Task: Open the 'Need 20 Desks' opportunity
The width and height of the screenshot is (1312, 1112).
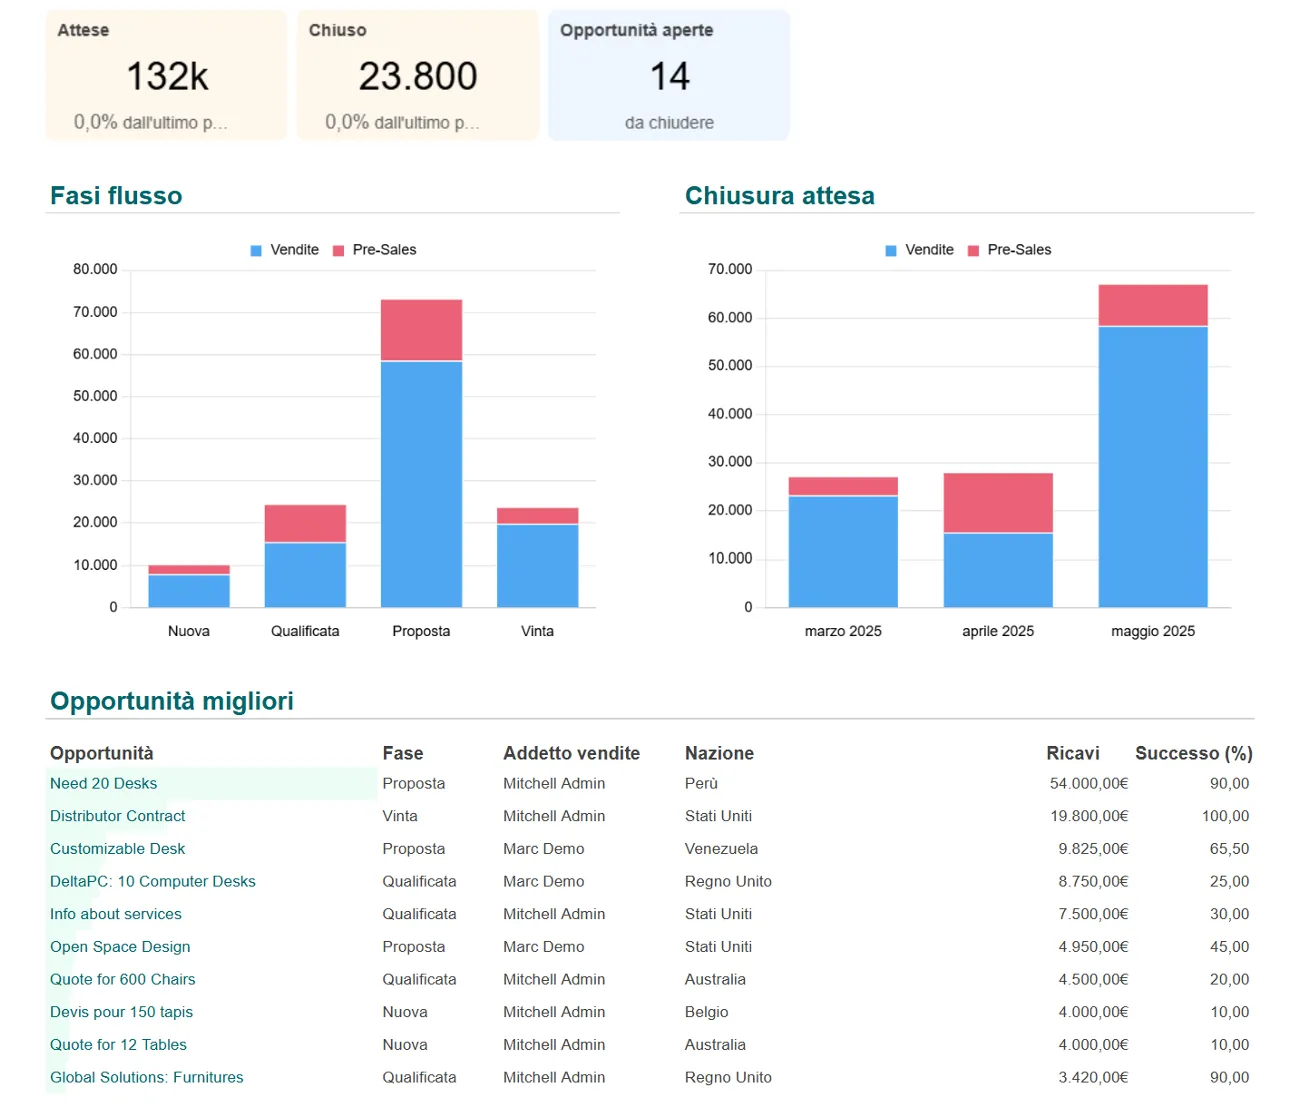Action: tap(103, 783)
